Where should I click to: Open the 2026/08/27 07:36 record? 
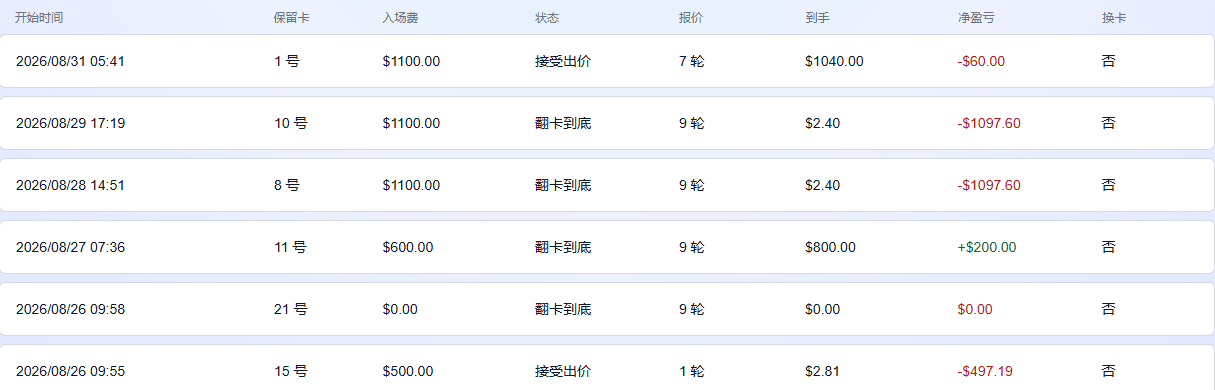pyautogui.click(x=607, y=247)
